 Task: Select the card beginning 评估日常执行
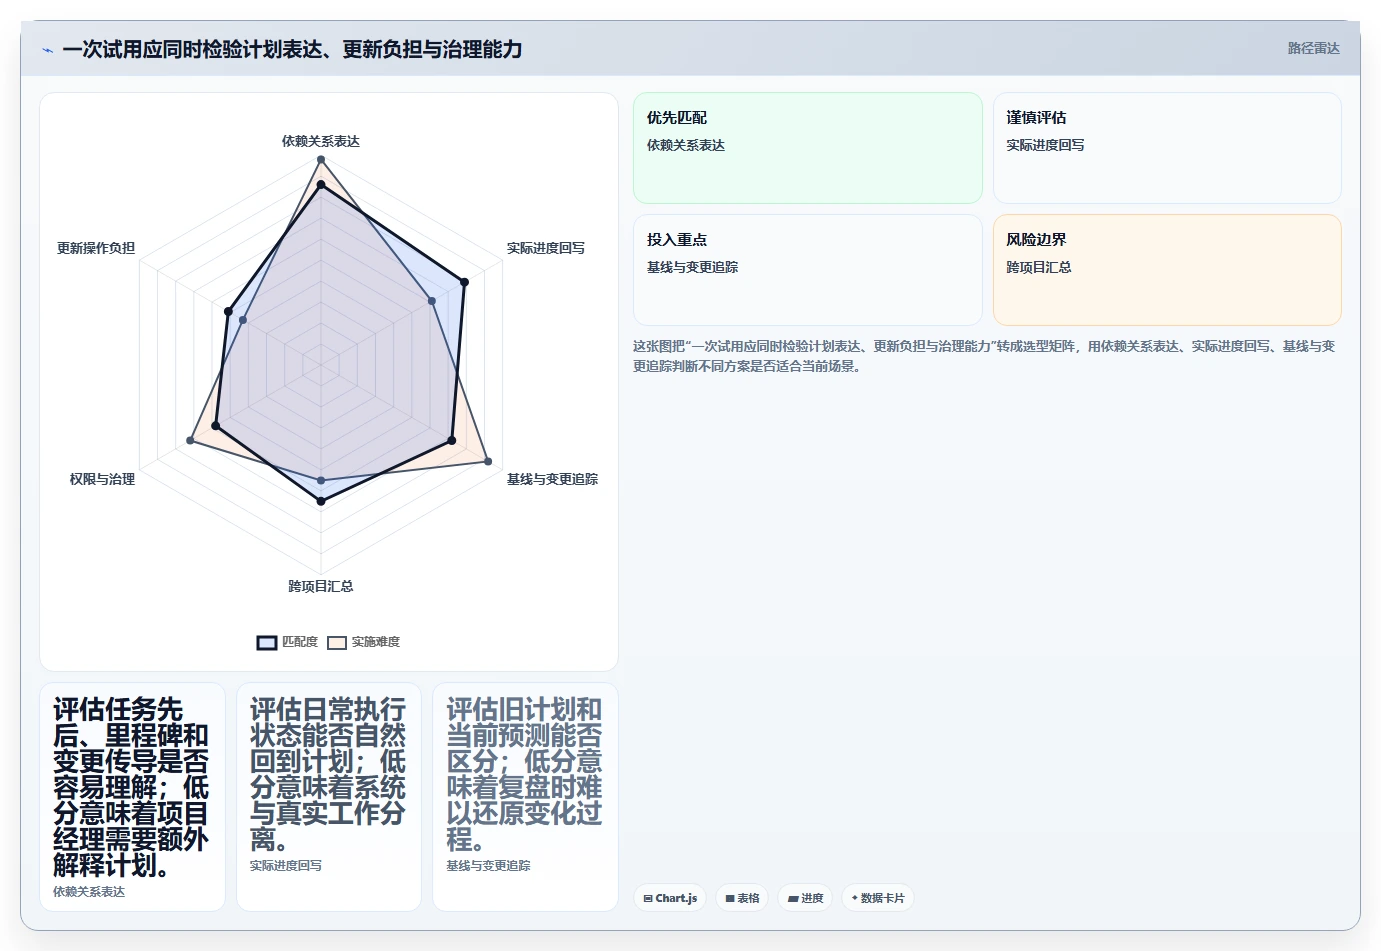point(329,797)
